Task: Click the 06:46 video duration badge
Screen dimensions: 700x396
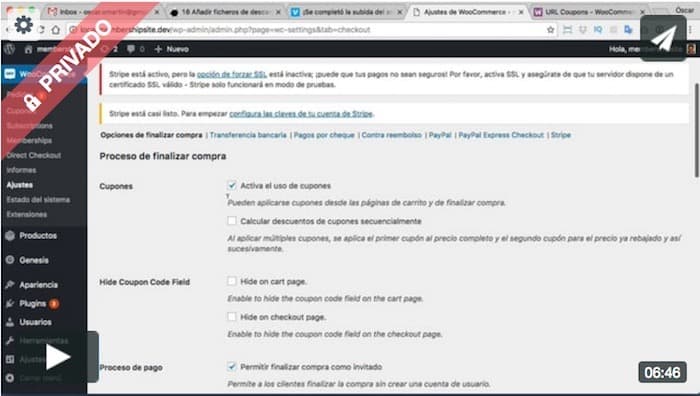Action: point(662,372)
